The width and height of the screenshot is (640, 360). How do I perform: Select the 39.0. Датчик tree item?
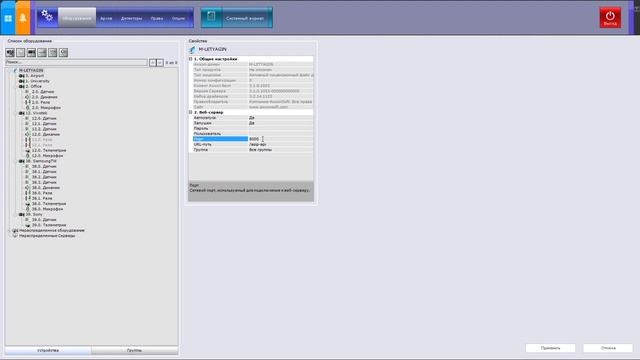coord(44,220)
